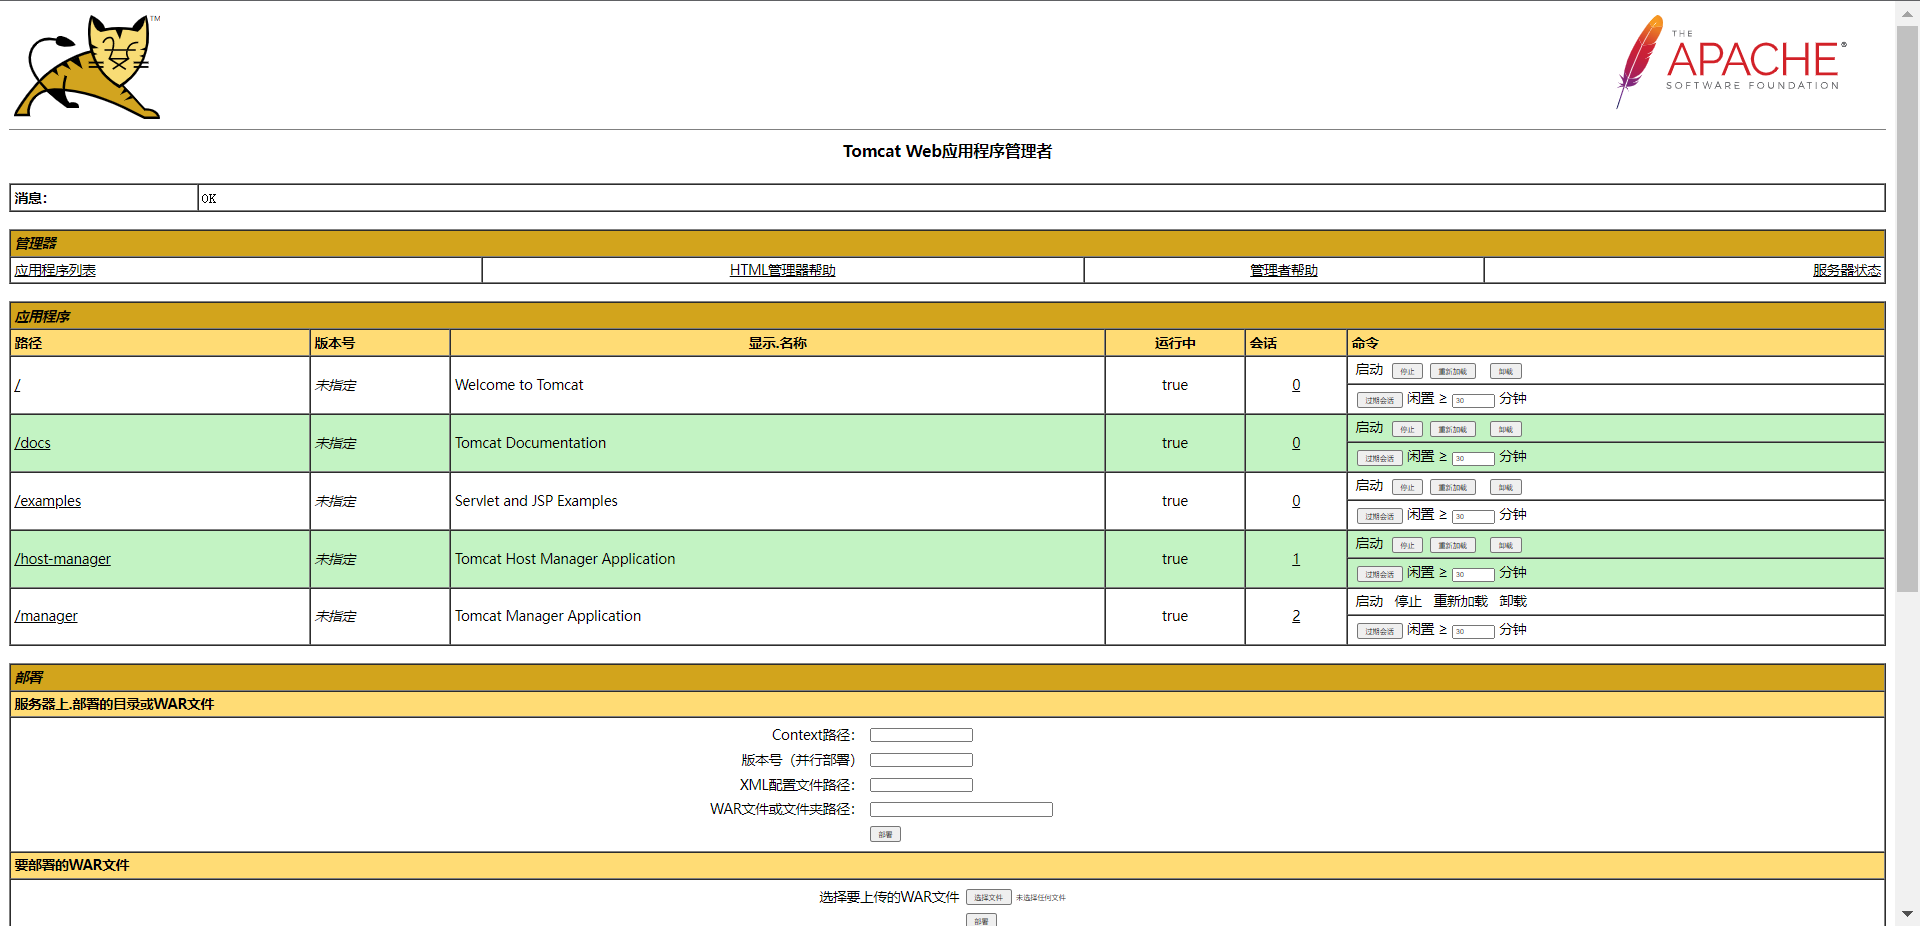Stop (停止) the root / application
The width and height of the screenshot is (1920, 926).
pyautogui.click(x=1407, y=371)
